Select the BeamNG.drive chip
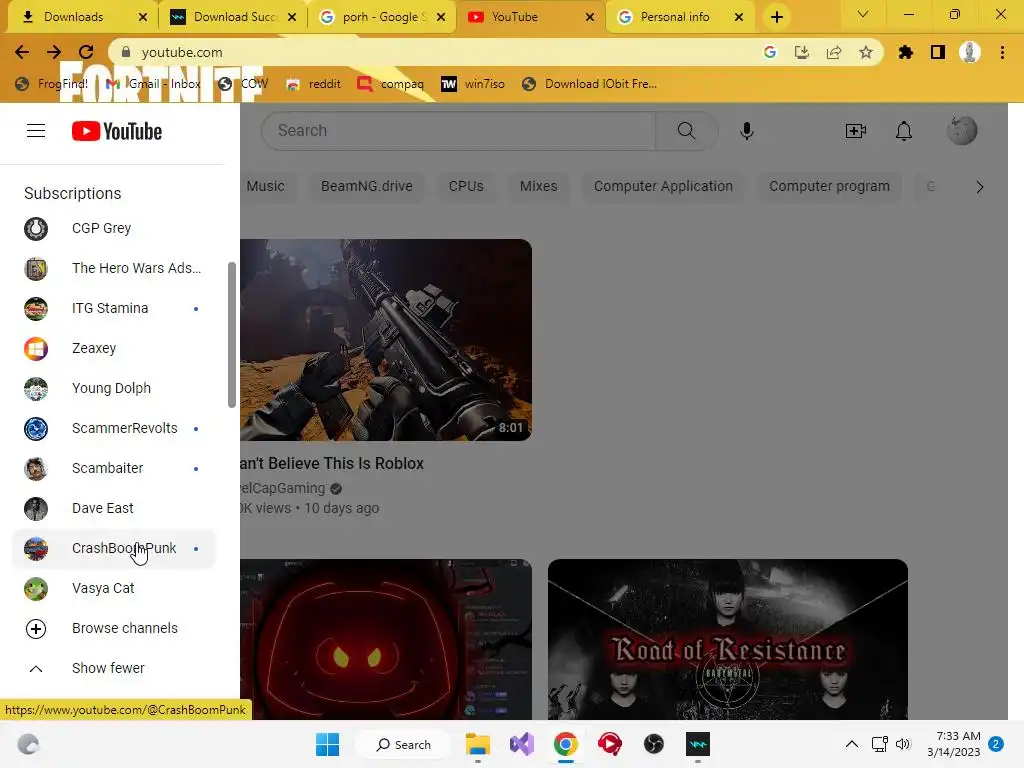 pos(366,186)
